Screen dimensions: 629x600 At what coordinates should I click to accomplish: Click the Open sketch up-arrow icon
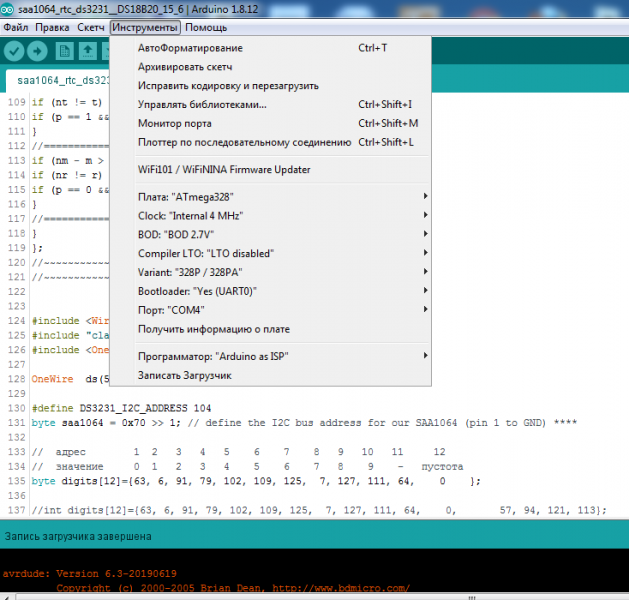point(88,51)
